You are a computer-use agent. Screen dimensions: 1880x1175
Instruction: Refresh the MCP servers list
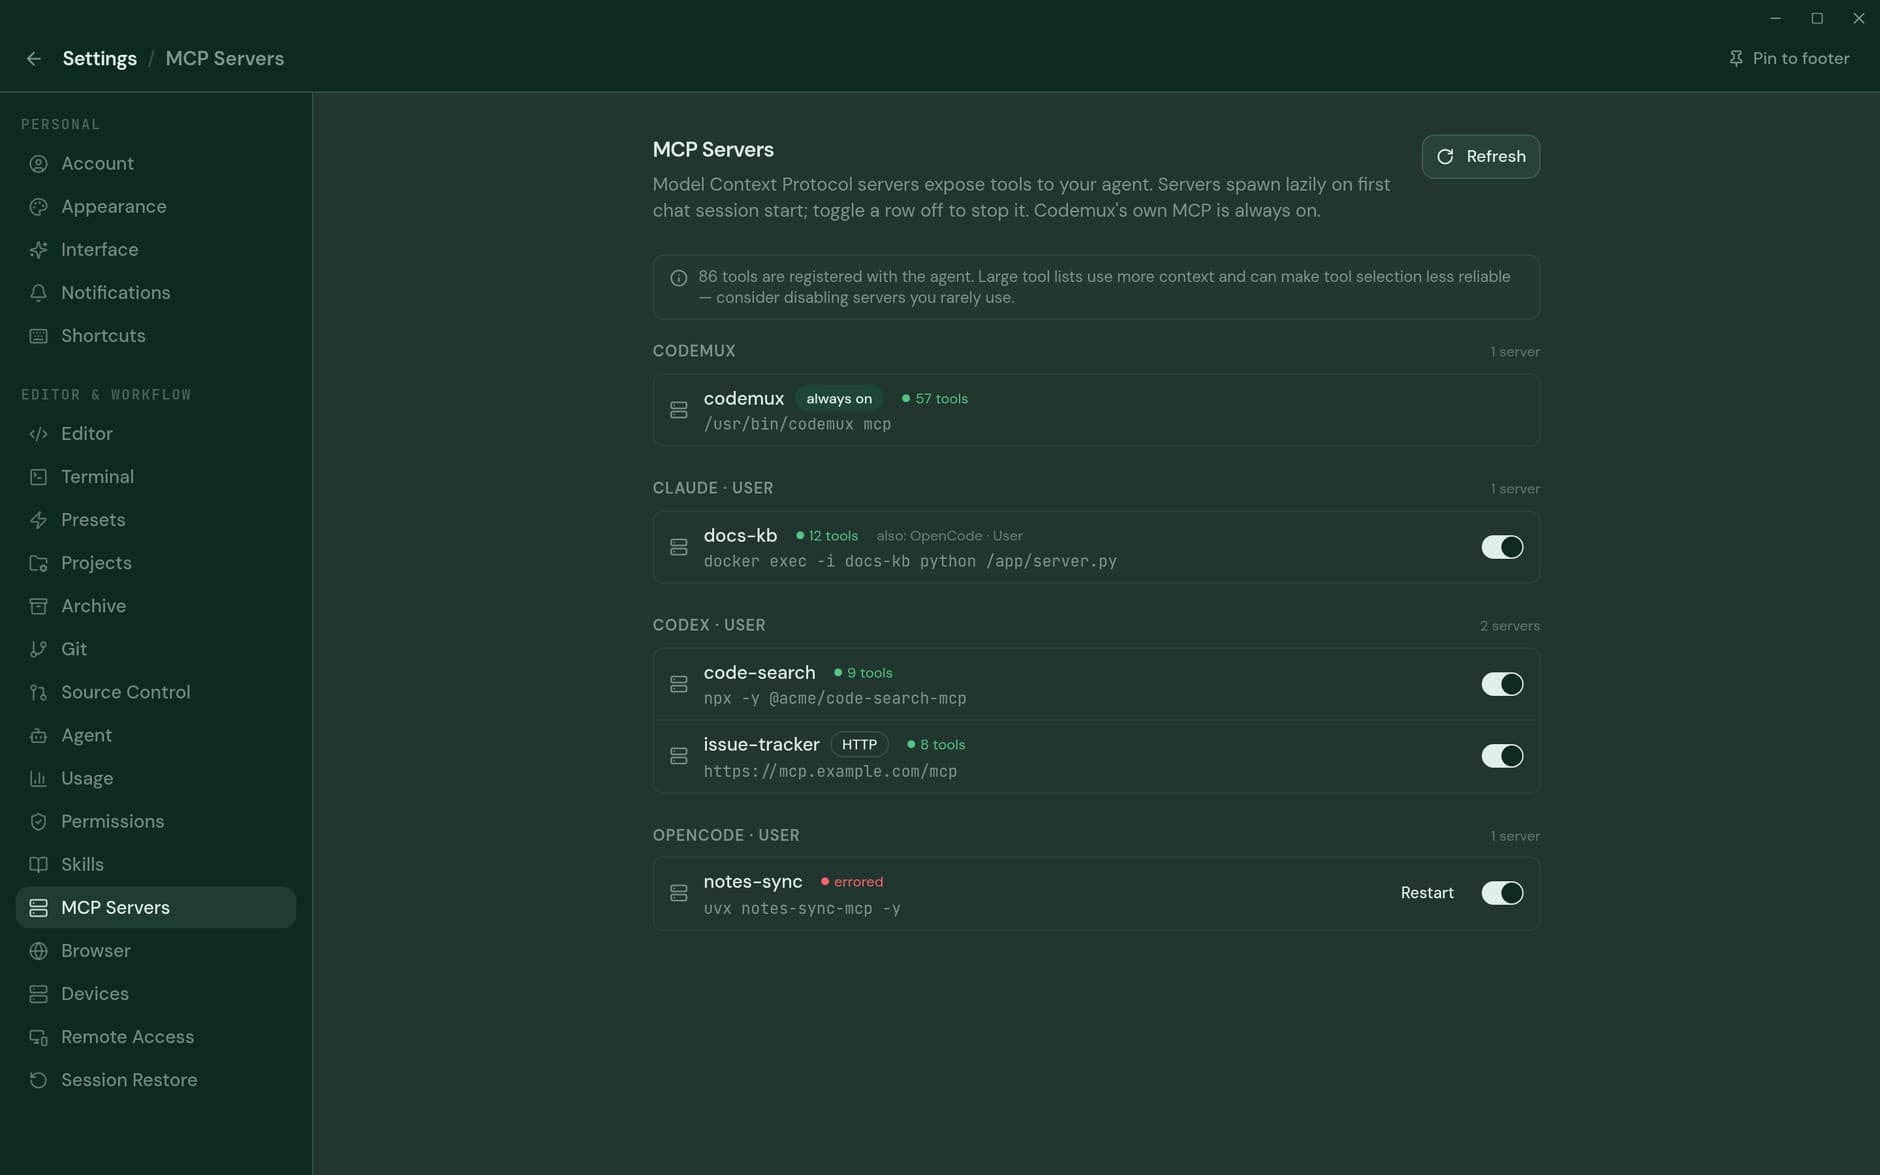pyautogui.click(x=1480, y=157)
